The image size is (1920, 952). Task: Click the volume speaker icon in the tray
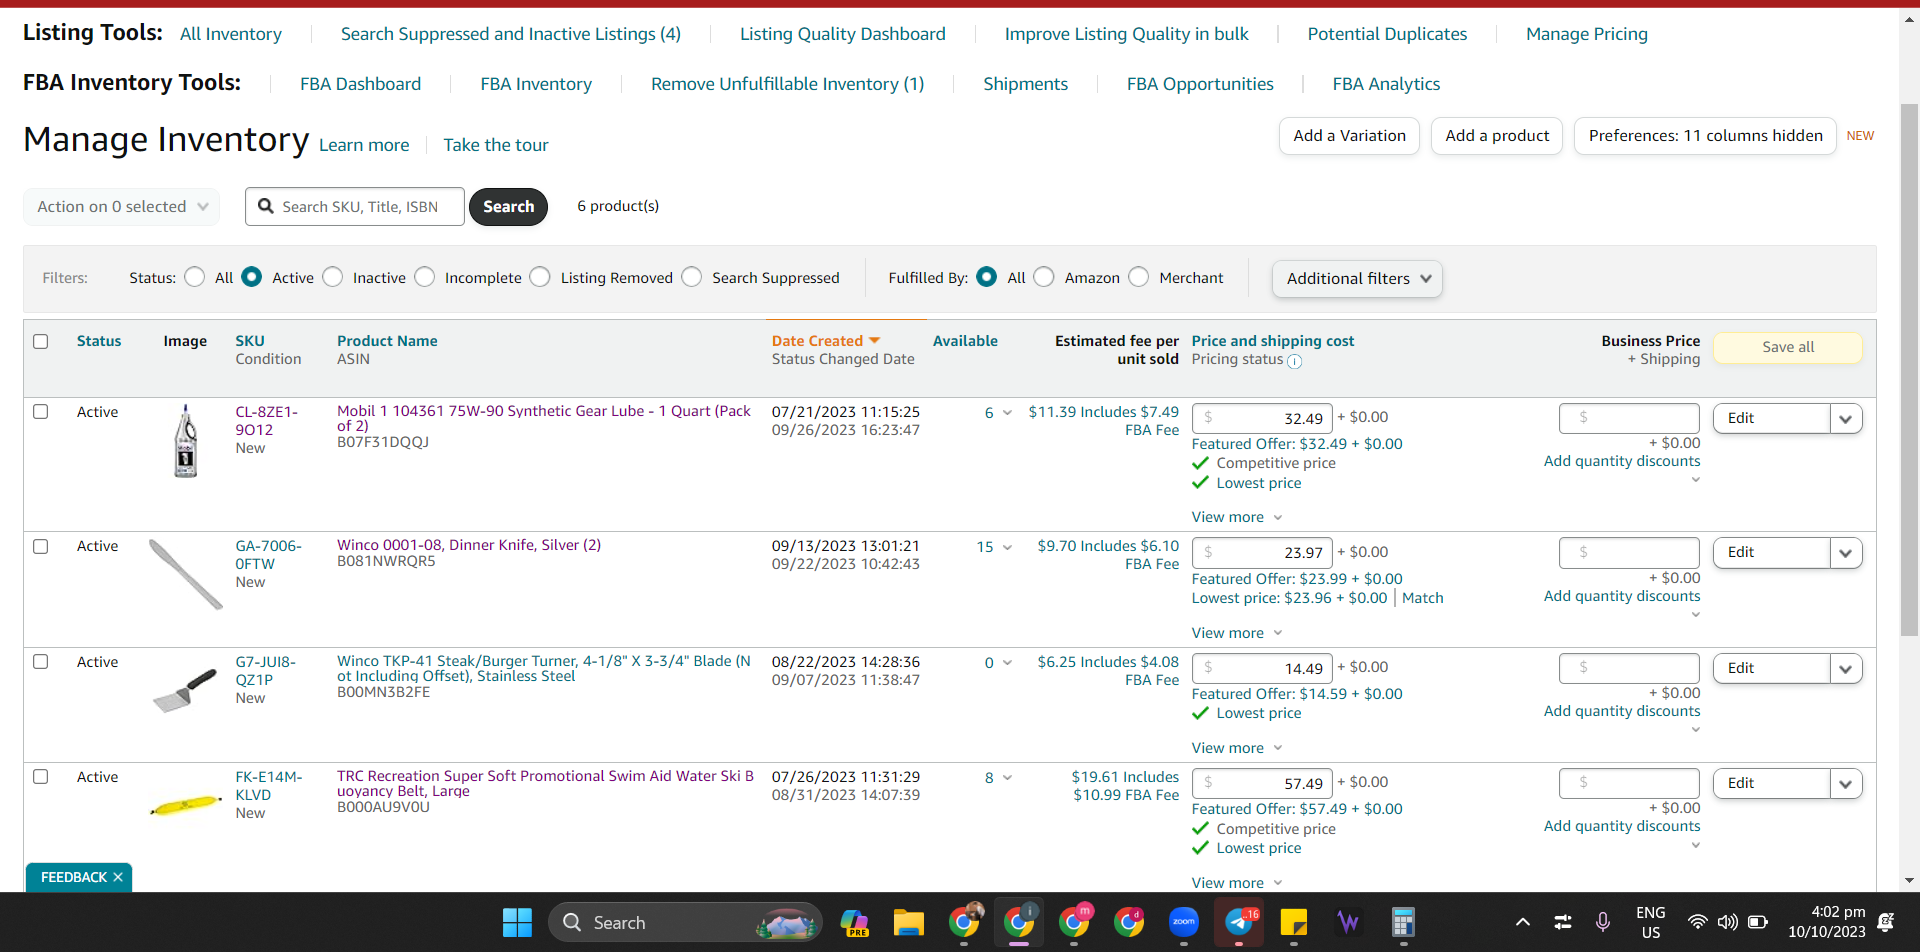point(1727,922)
